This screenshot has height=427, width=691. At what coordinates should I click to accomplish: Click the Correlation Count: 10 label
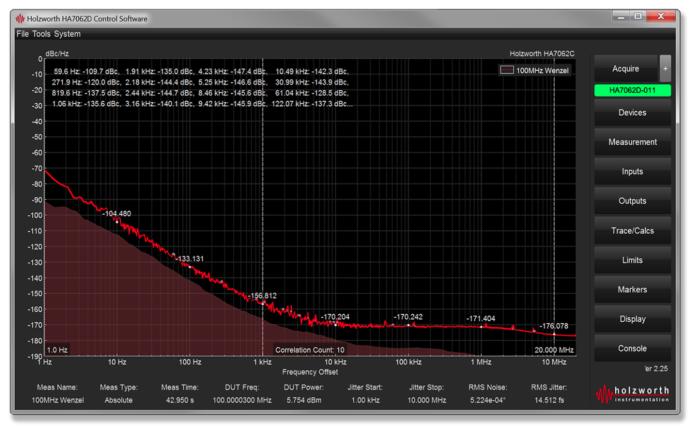click(x=310, y=350)
